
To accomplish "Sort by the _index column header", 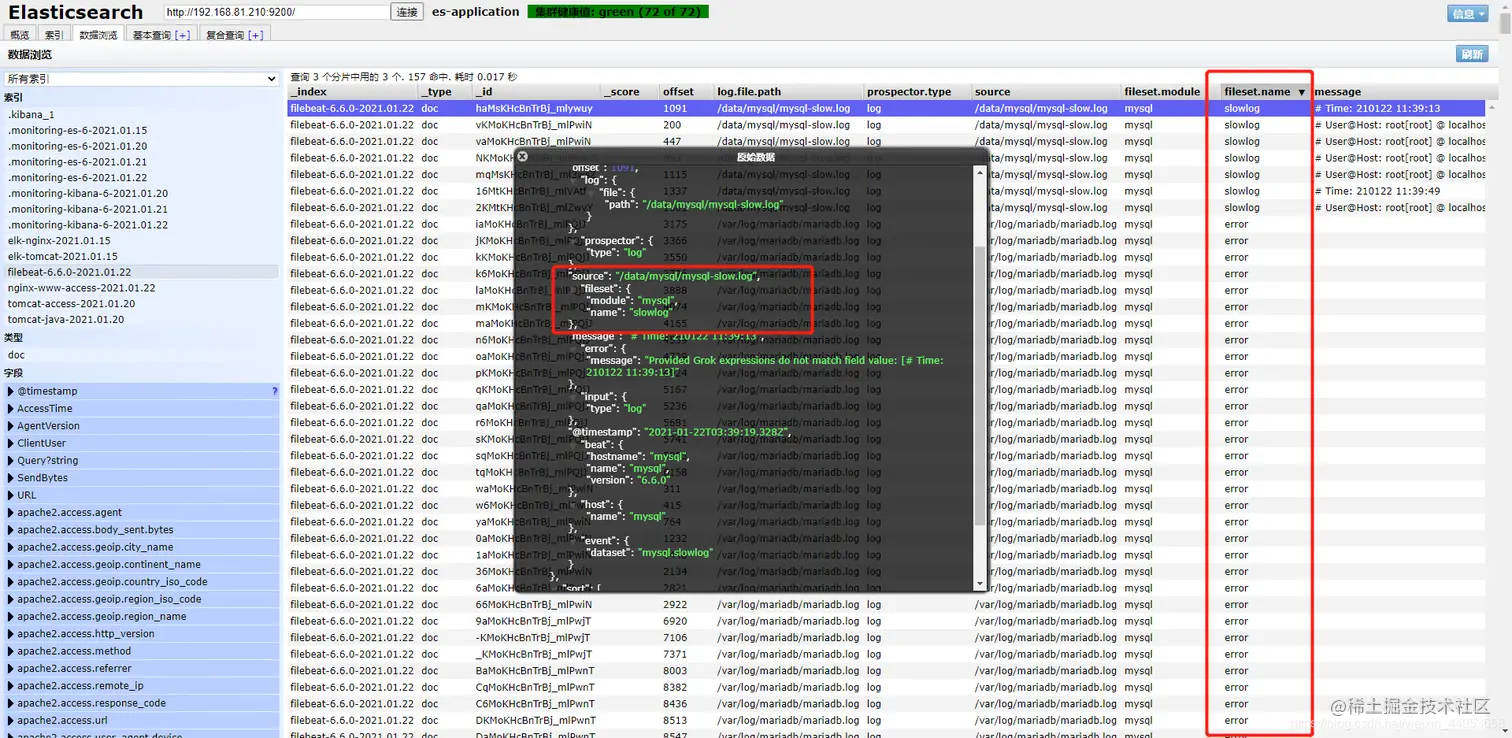I will (x=353, y=92).
